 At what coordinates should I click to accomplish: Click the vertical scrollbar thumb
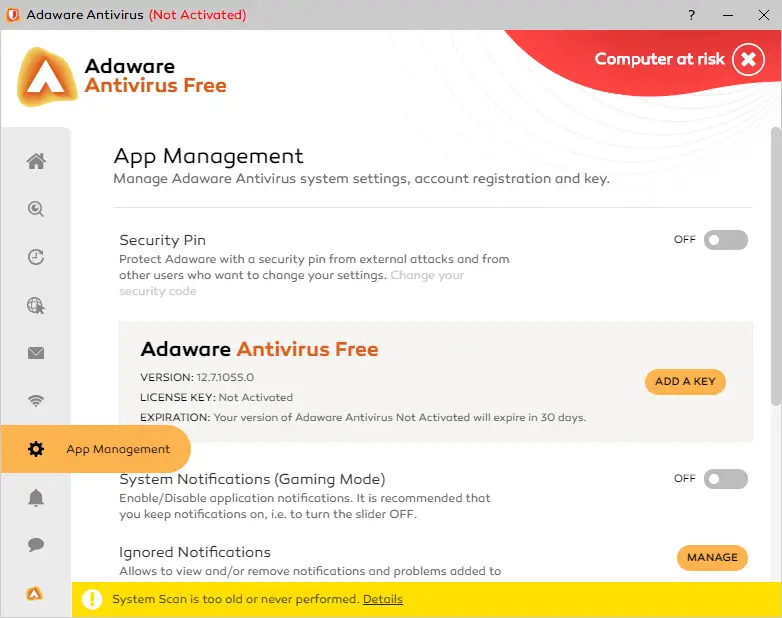tap(776, 266)
